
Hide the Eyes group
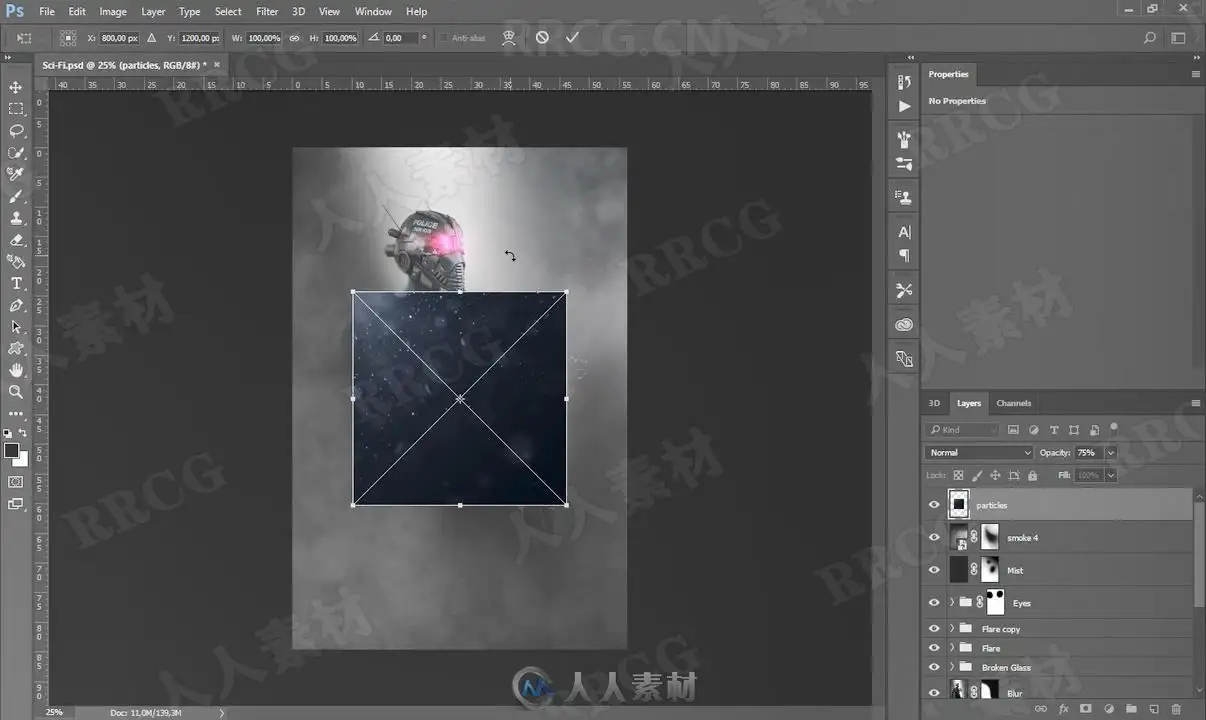[x=934, y=603]
